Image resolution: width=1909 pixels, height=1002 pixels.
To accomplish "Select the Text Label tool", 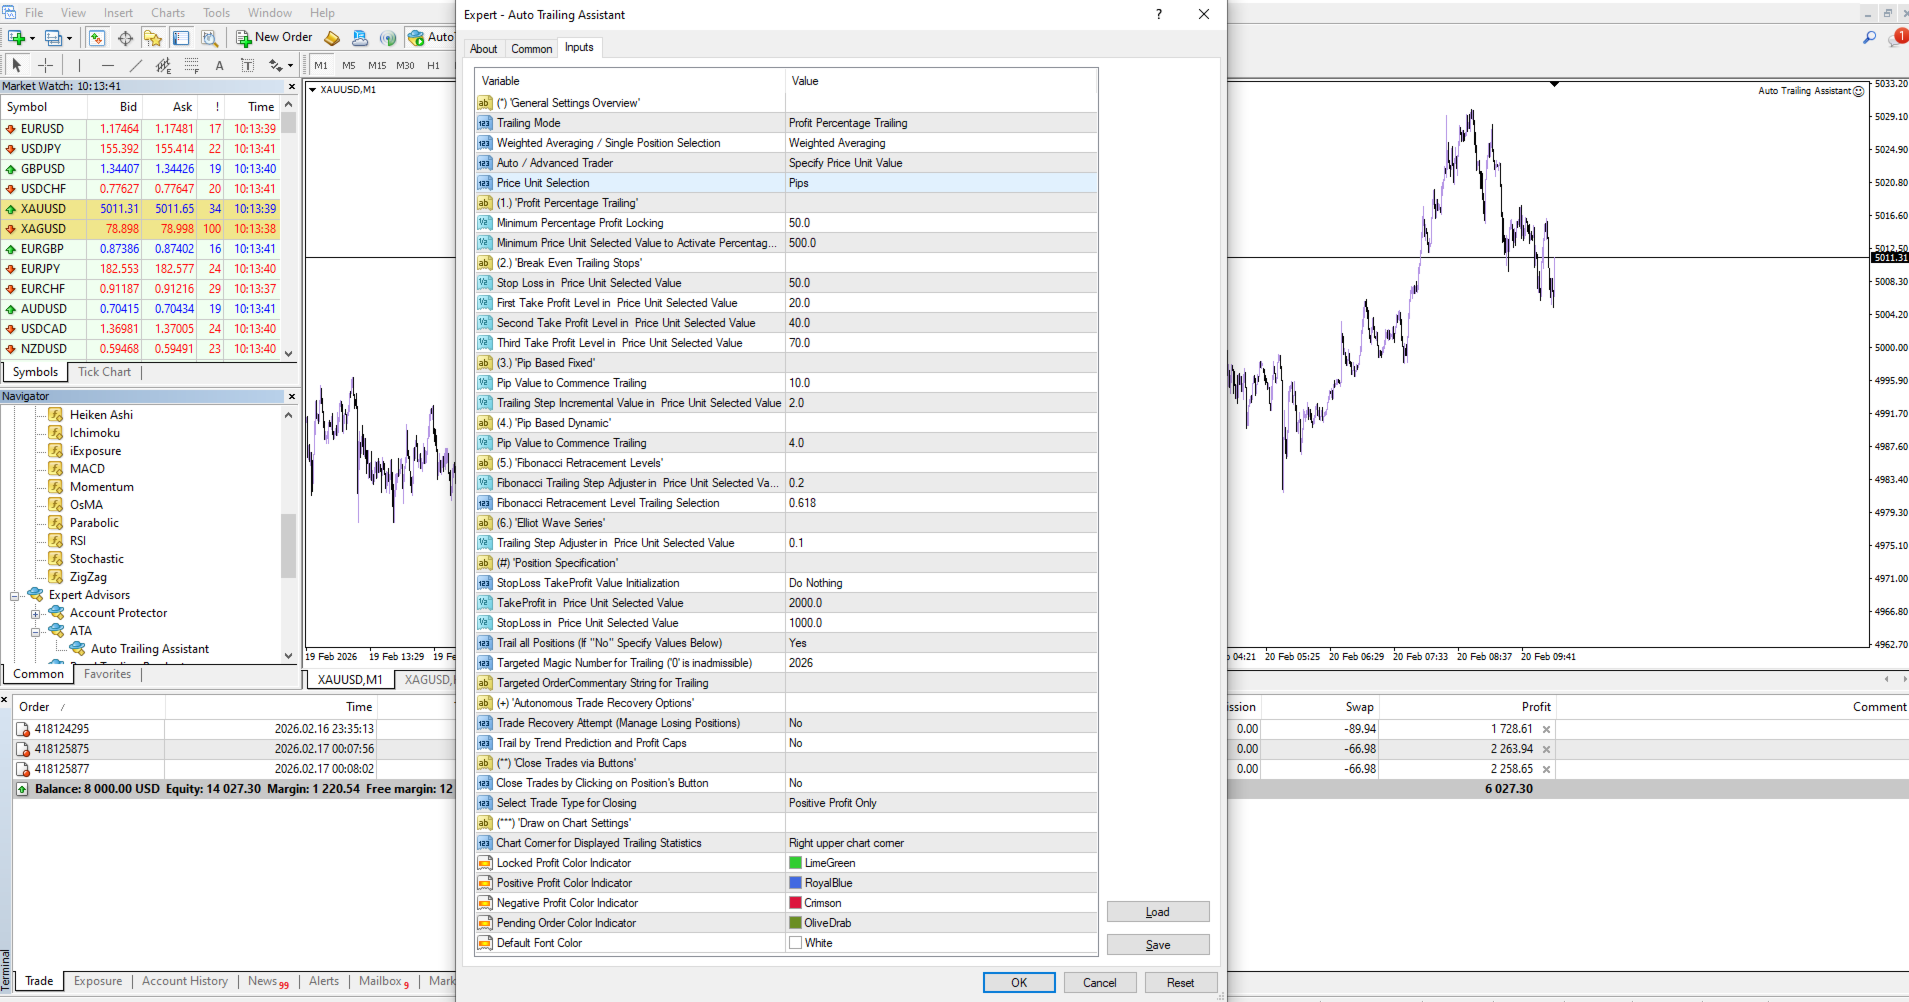I will click(247, 66).
